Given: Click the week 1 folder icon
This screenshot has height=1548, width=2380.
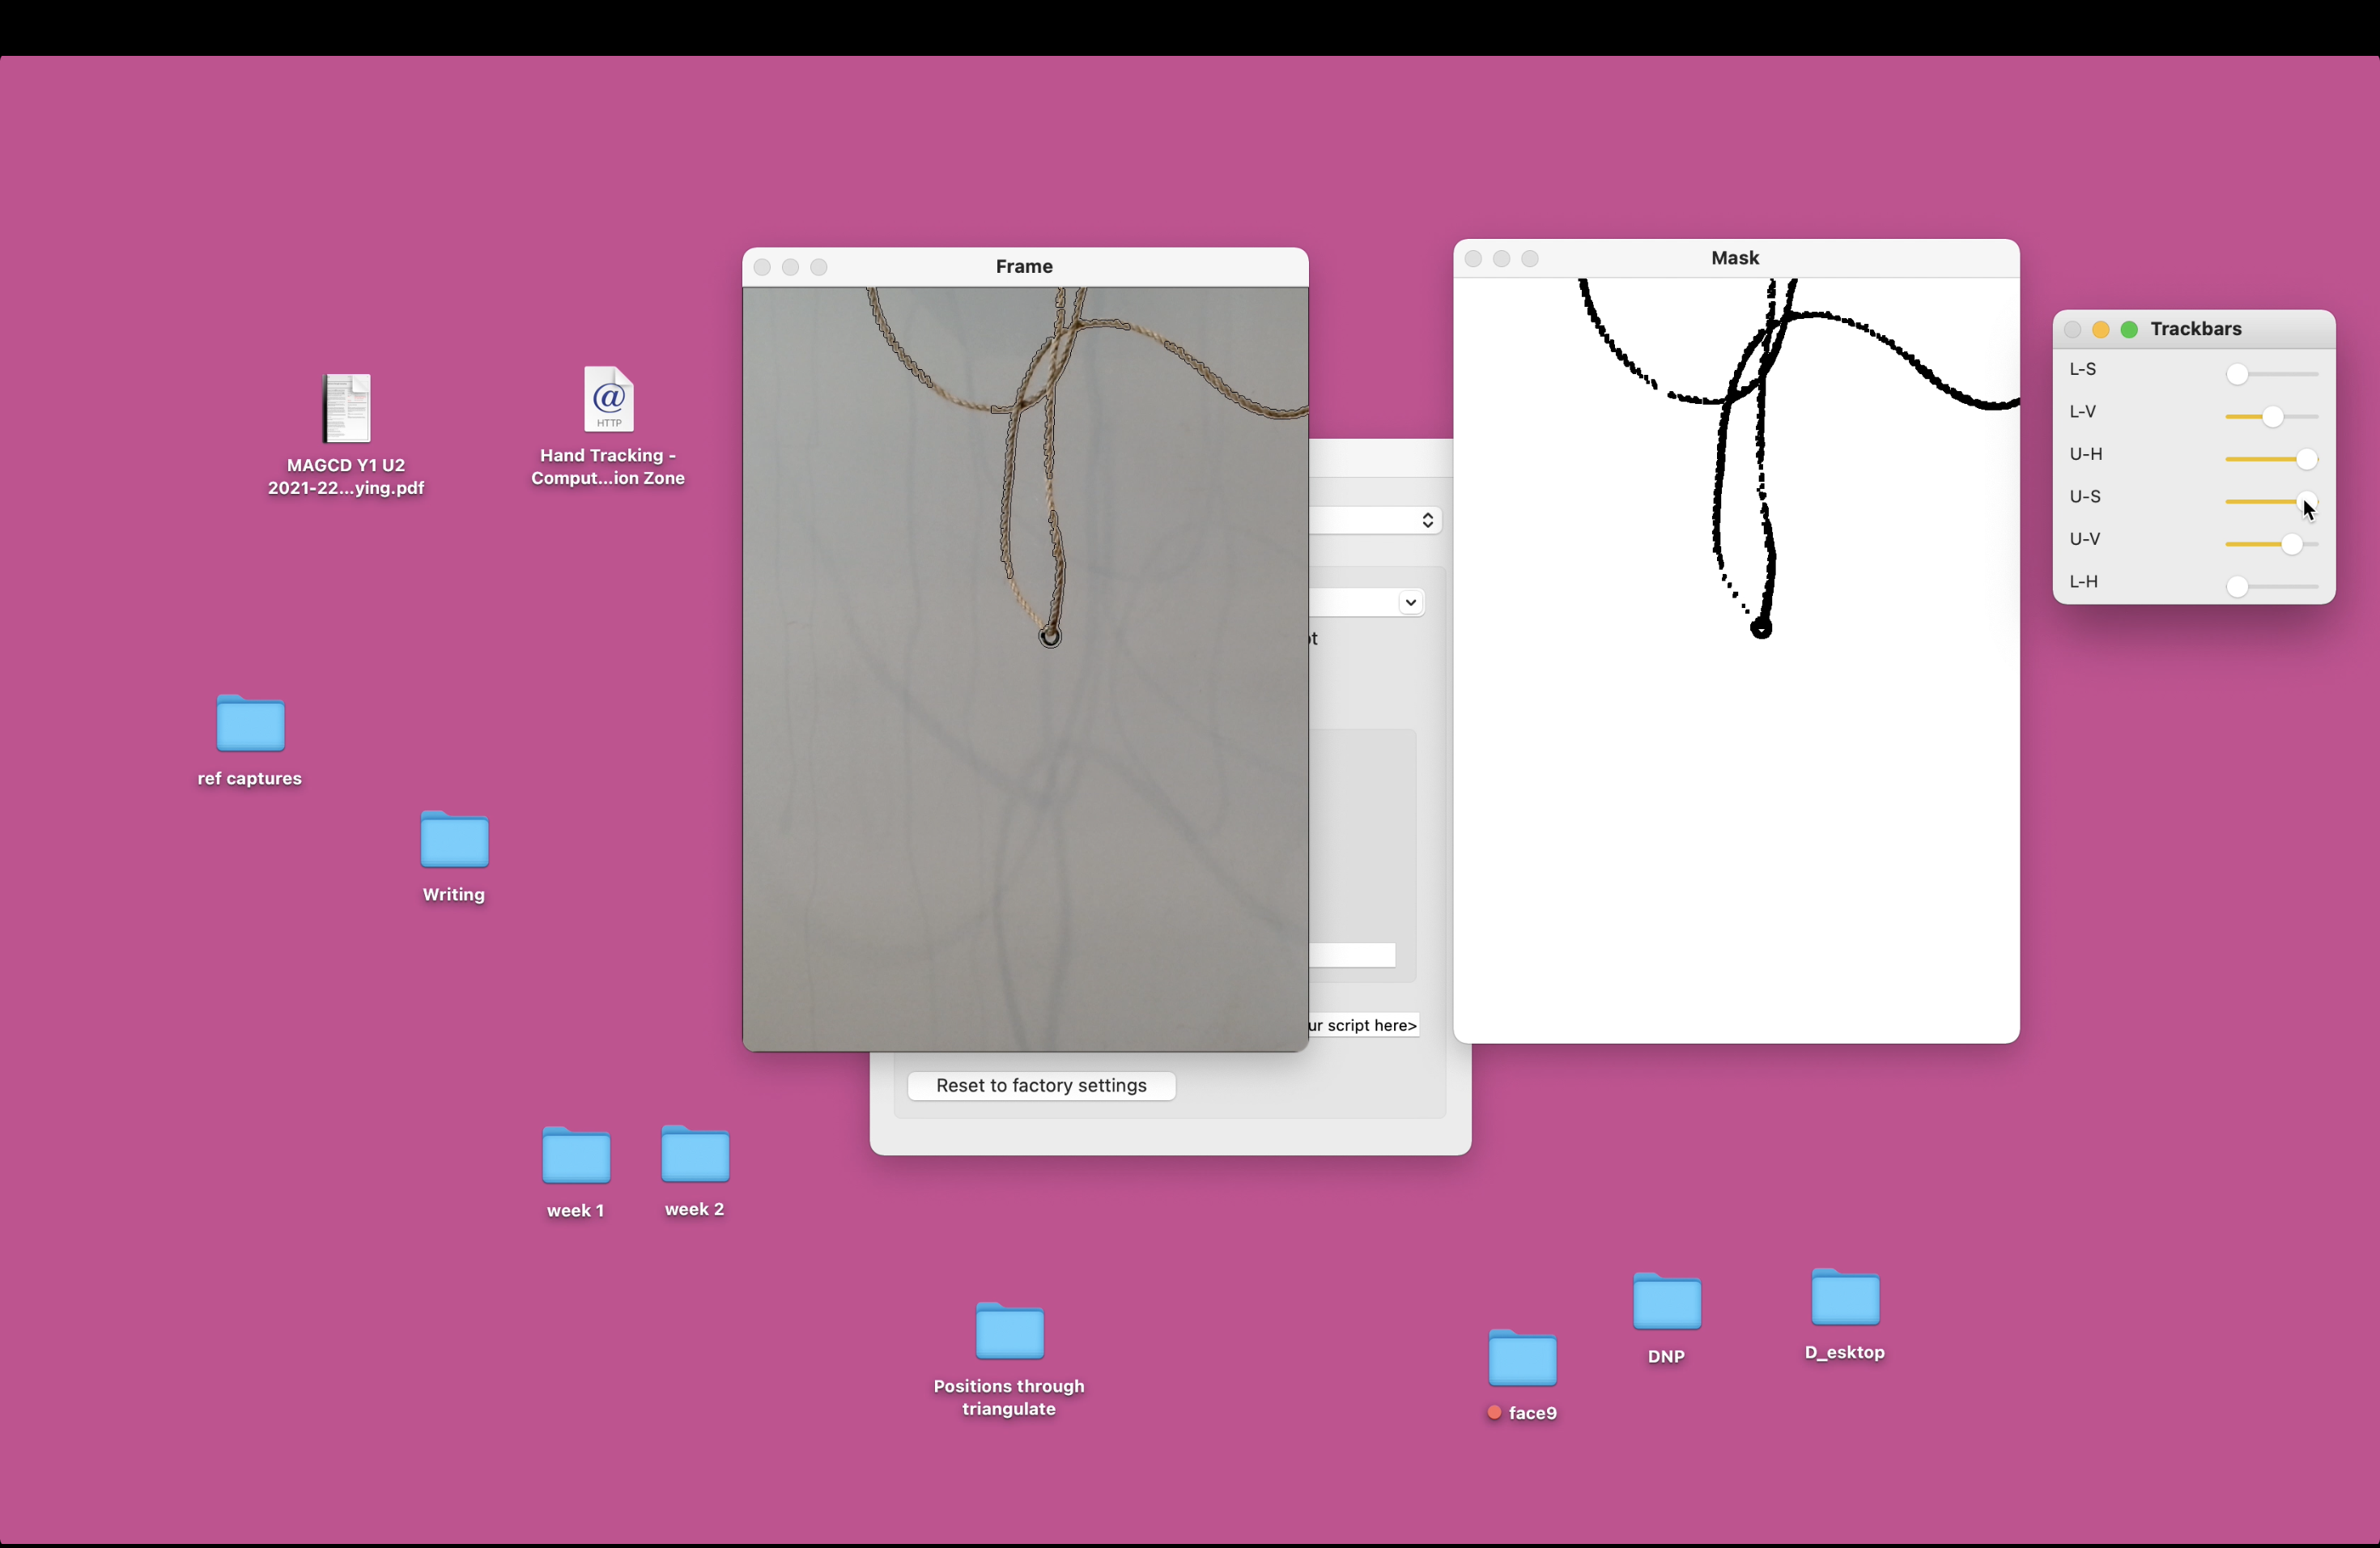Looking at the screenshot, I should point(576,1155).
